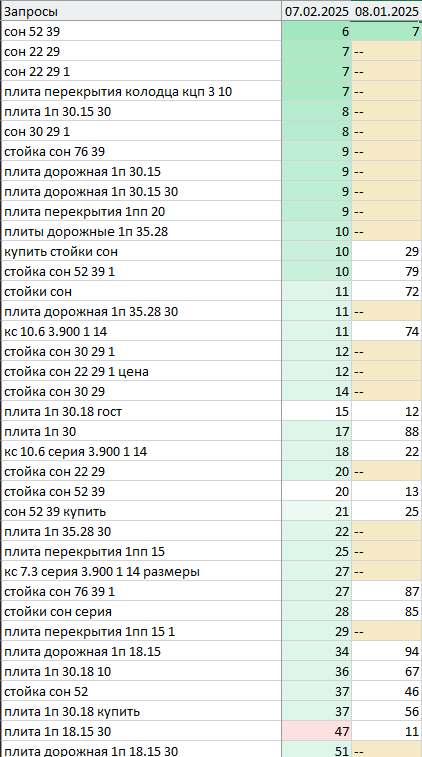Select value 94 for 'плита дорожная 1п 18.15'

(x=386, y=652)
